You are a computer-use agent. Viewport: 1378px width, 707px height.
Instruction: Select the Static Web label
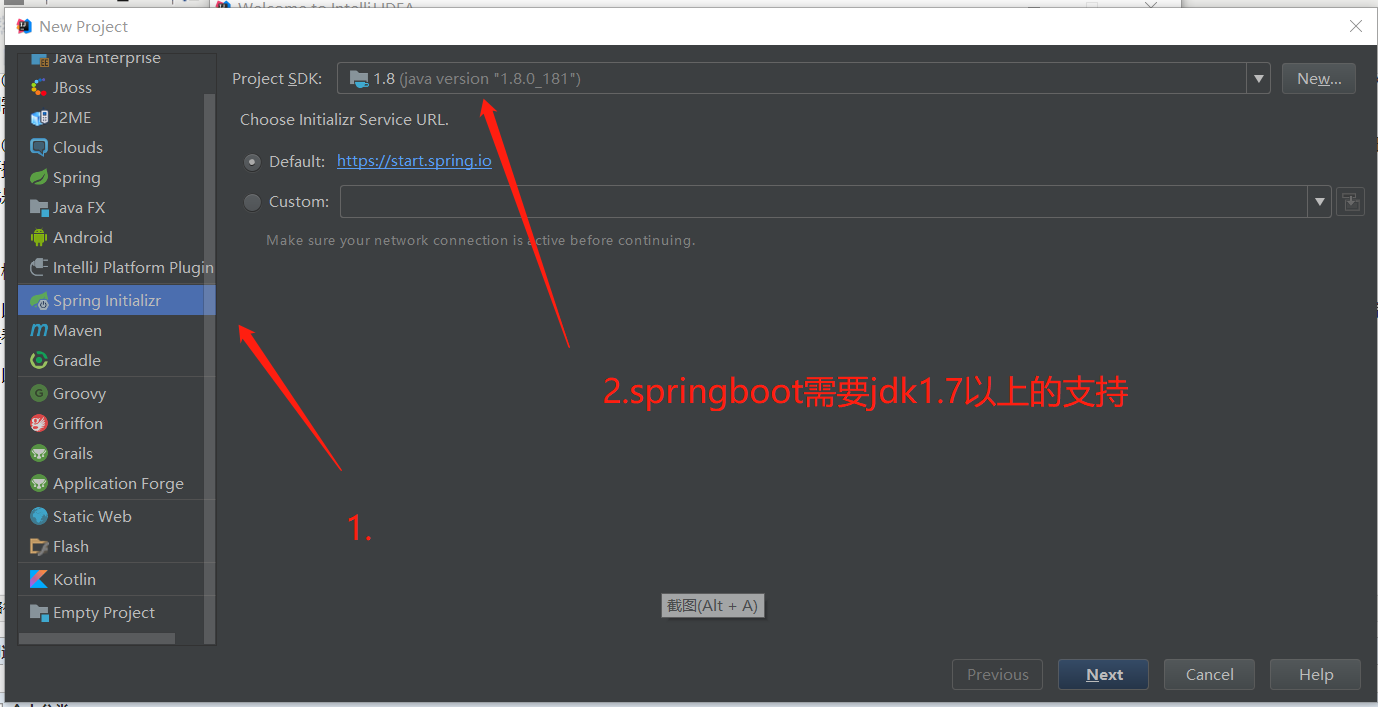pos(92,517)
